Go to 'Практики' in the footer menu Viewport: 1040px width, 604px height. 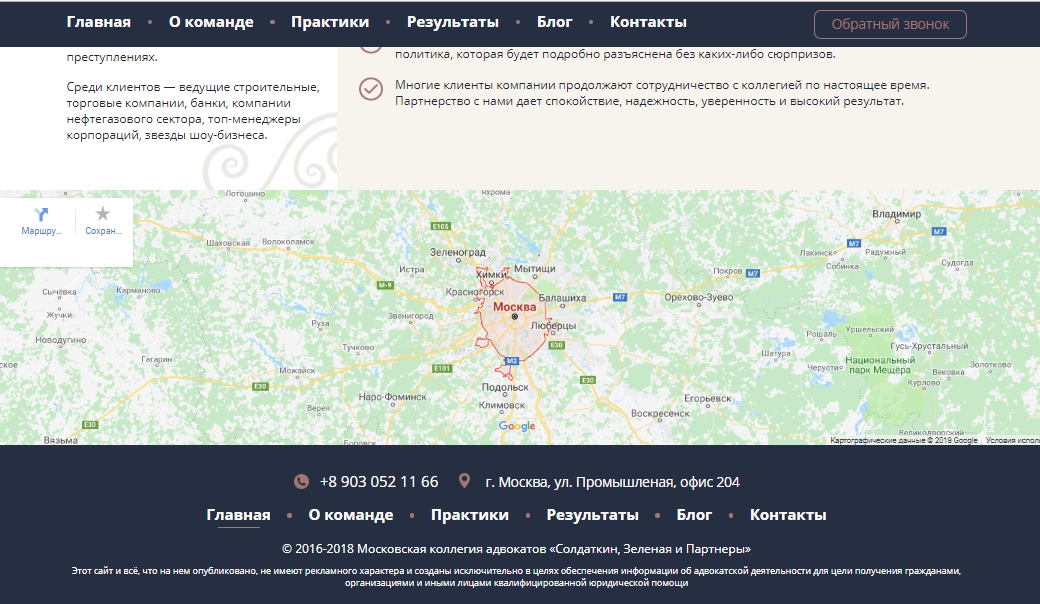470,515
